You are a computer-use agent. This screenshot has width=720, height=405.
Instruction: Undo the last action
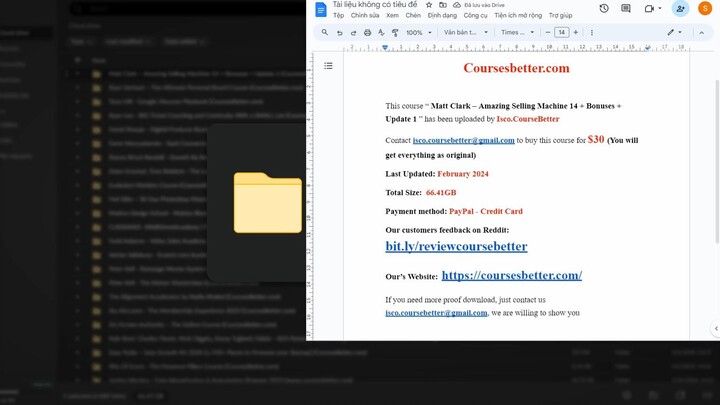[x=339, y=33]
